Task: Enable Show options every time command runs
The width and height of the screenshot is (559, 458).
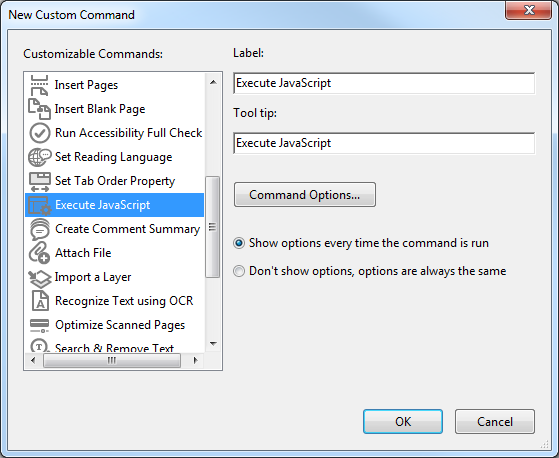Action: click(x=239, y=243)
